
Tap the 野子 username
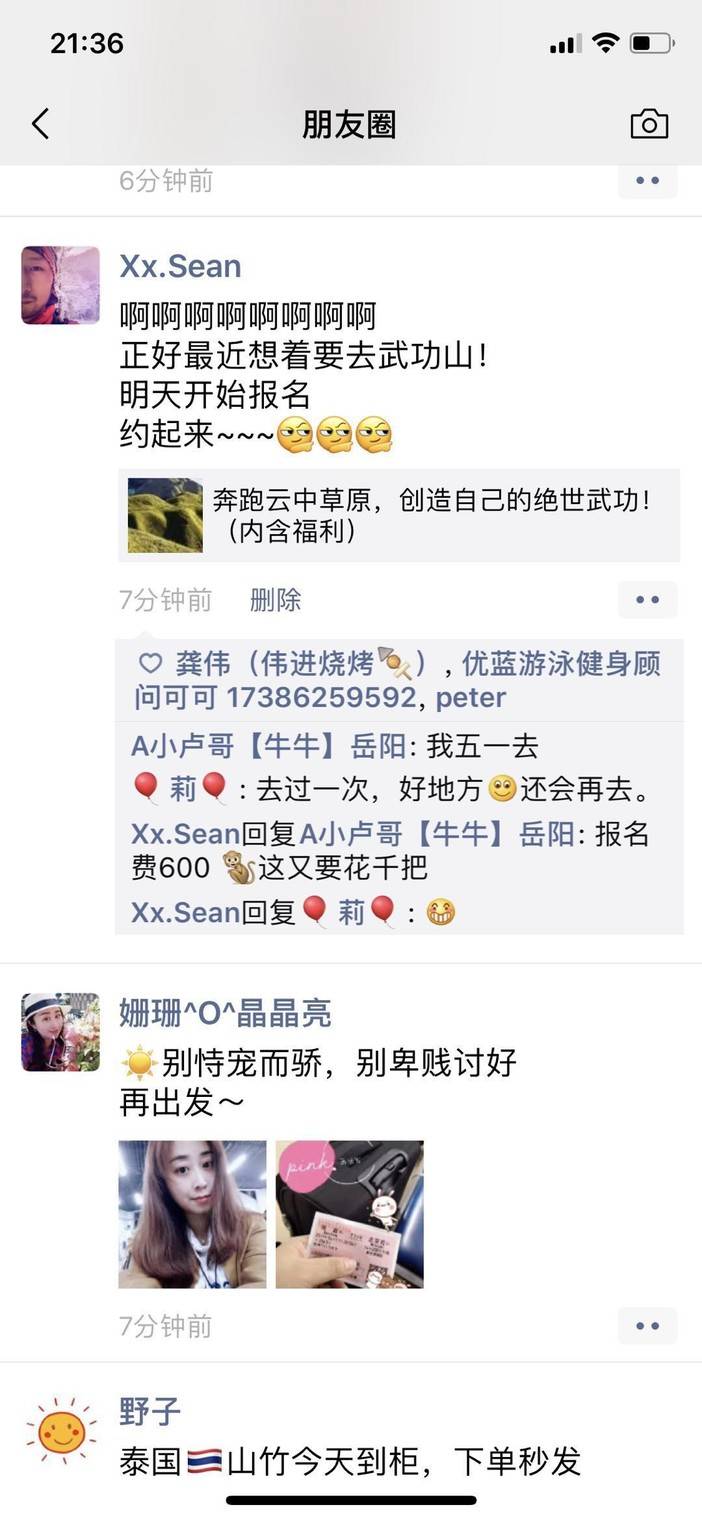click(x=150, y=1412)
